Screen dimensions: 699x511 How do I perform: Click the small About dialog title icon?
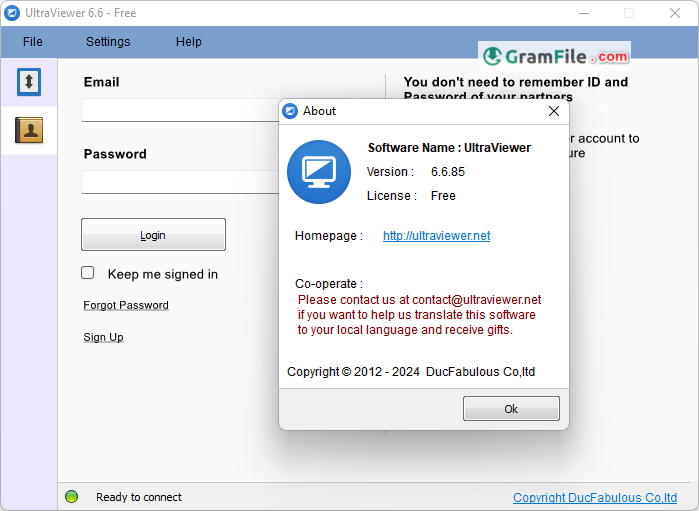coord(290,111)
